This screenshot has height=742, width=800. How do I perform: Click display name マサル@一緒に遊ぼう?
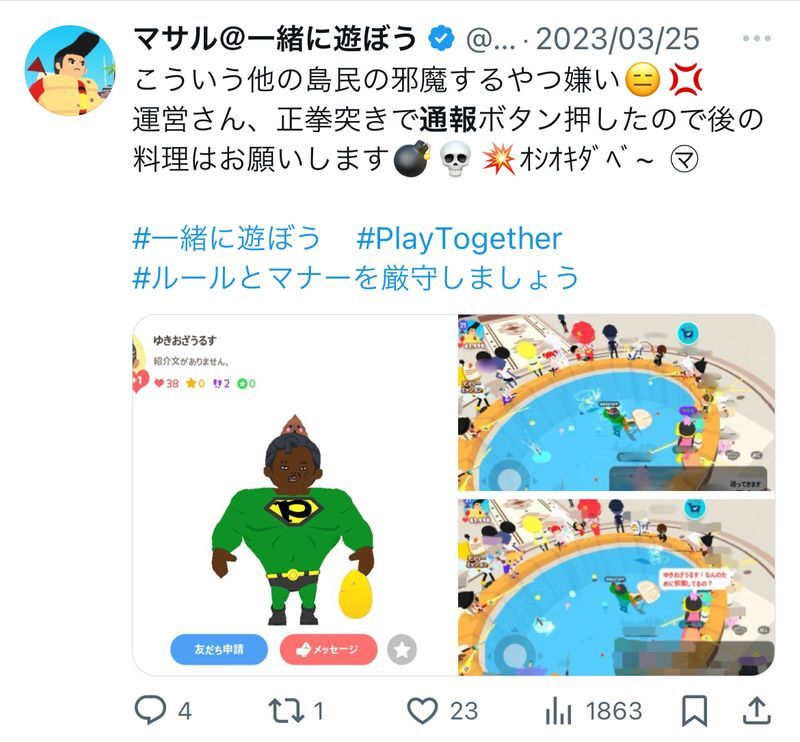point(275,38)
